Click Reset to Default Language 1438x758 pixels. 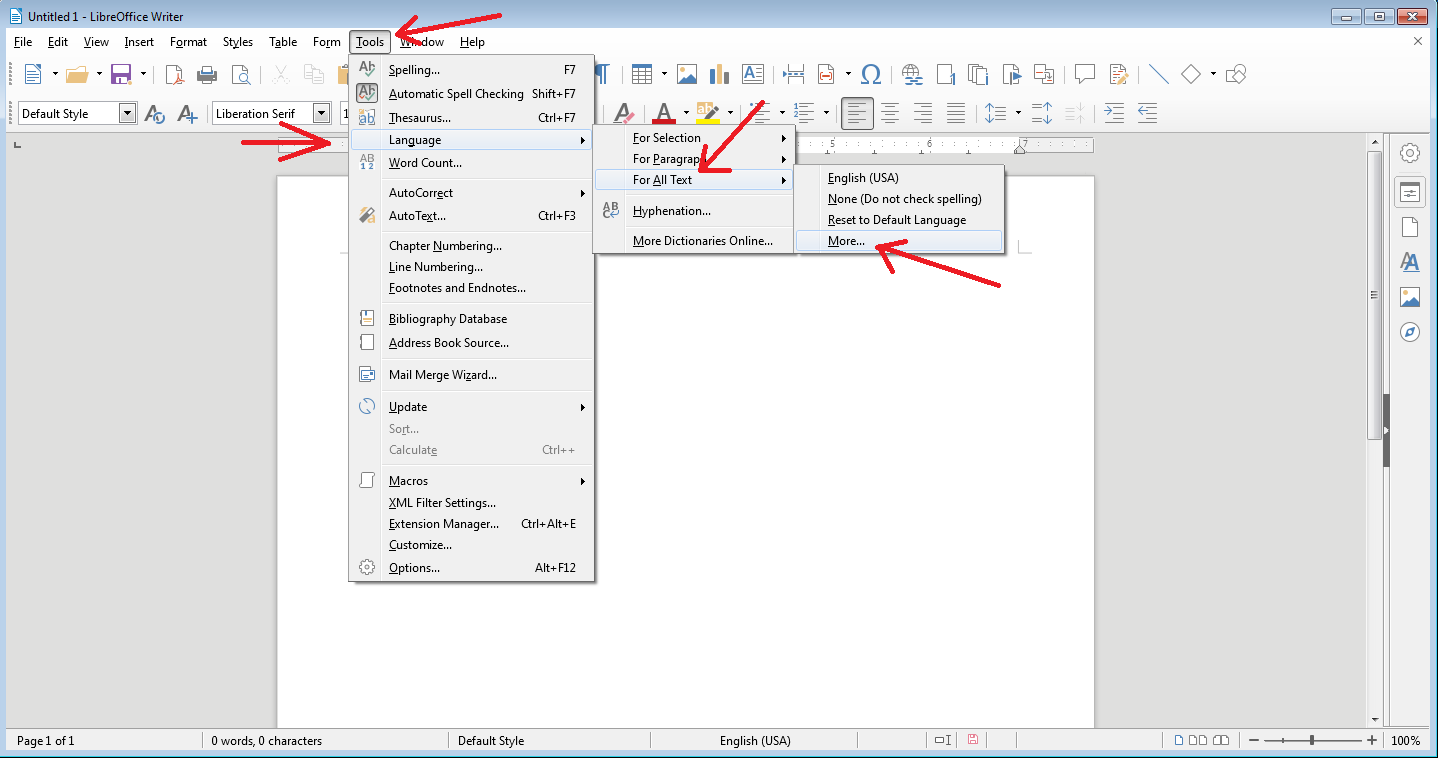(x=898, y=220)
